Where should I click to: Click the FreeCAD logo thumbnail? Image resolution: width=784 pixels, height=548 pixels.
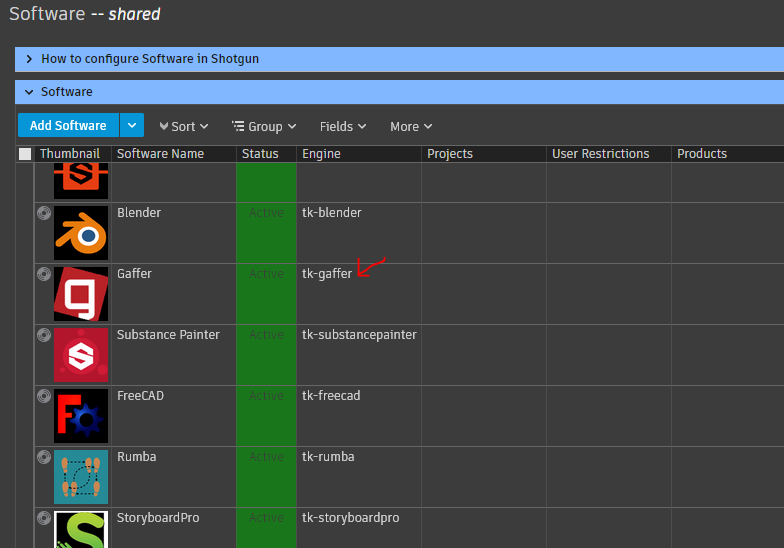(x=81, y=416)
